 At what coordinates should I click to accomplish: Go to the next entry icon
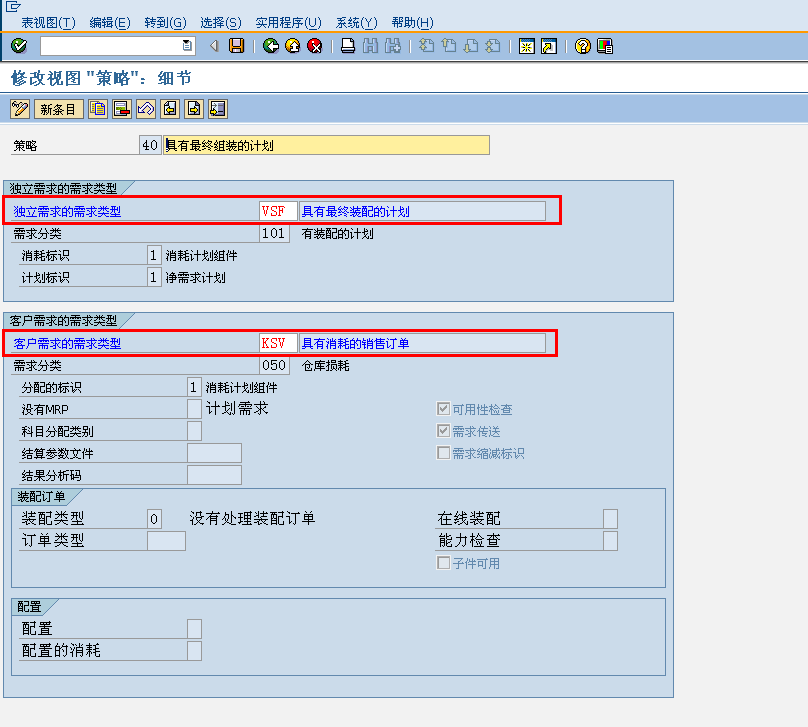click(194, 109)
